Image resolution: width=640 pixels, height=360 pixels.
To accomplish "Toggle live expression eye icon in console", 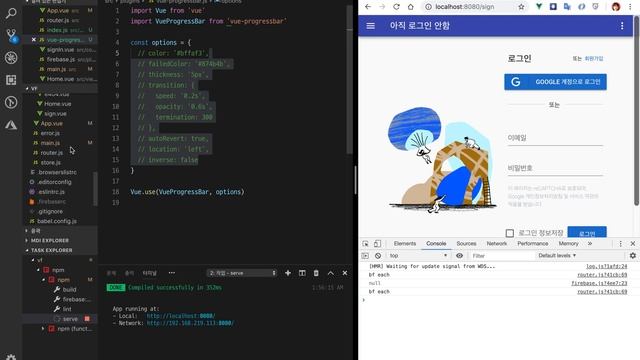I will click(460, 256).
